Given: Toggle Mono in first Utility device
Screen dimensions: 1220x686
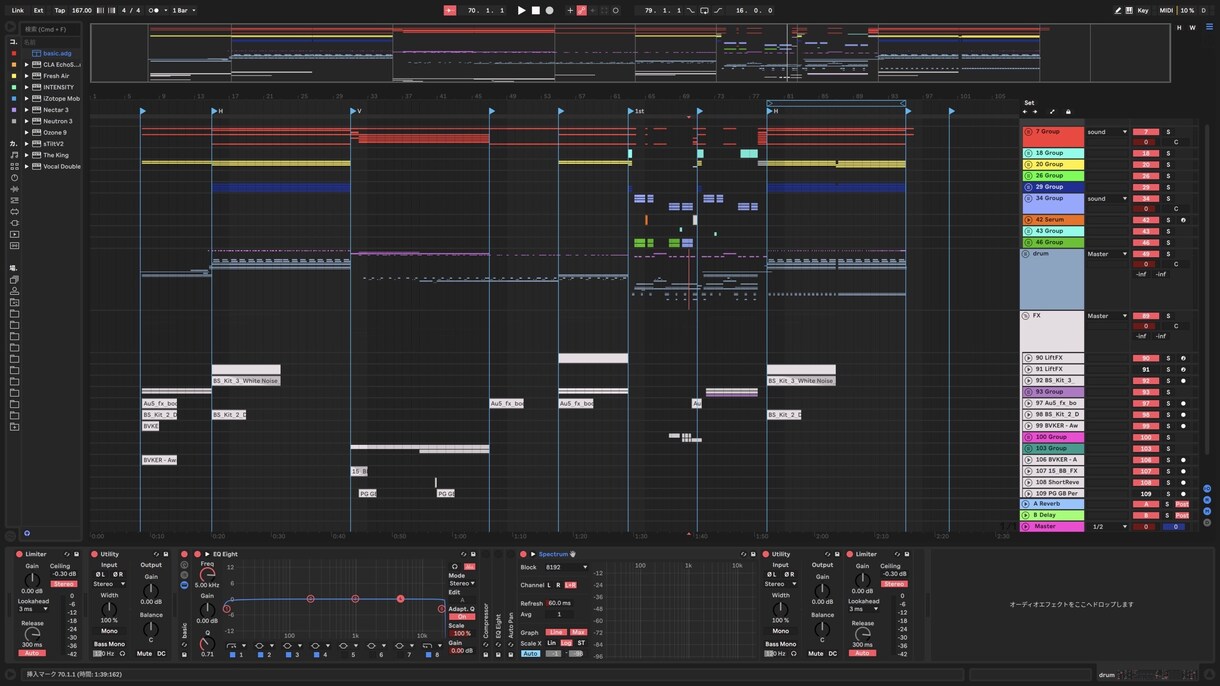Looking at the screenshot, I should click(x=109, y=631).
